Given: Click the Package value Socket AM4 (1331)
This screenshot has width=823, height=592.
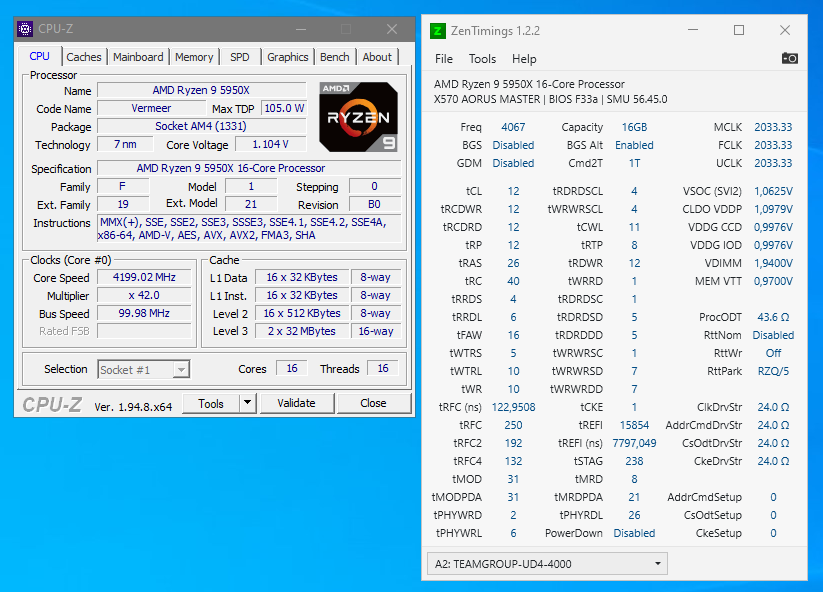Looking at the screenshot, I should pyautogui.click(x=201, y=126).
